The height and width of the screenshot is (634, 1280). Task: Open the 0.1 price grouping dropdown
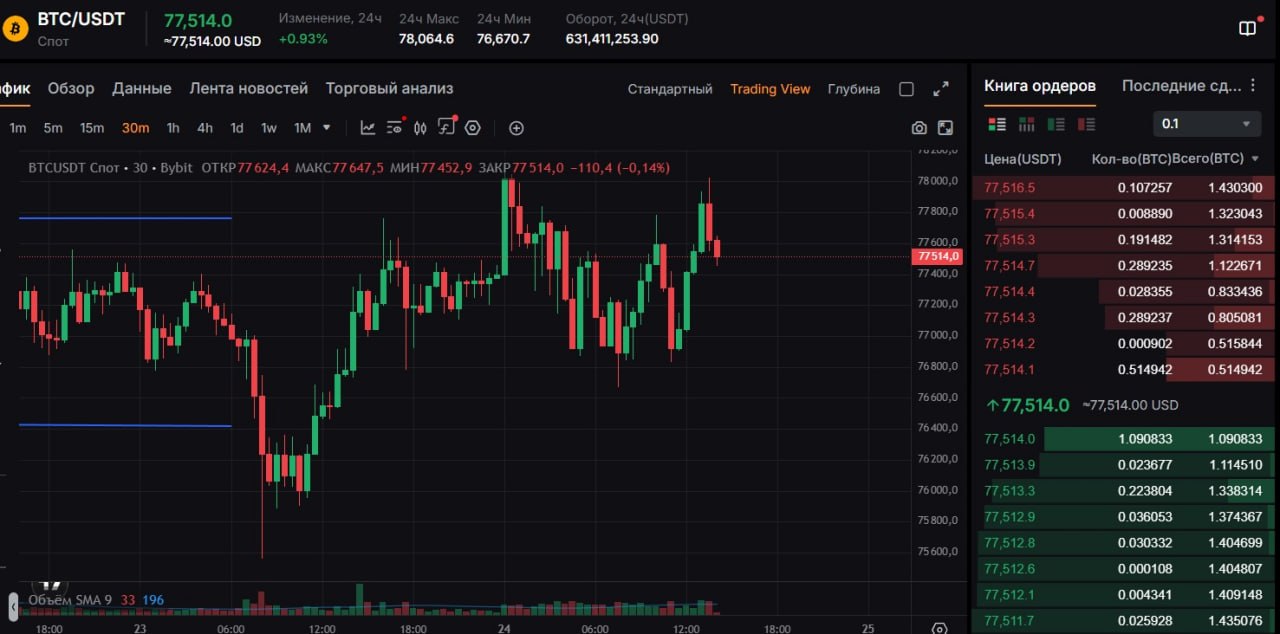(1205, 124)
